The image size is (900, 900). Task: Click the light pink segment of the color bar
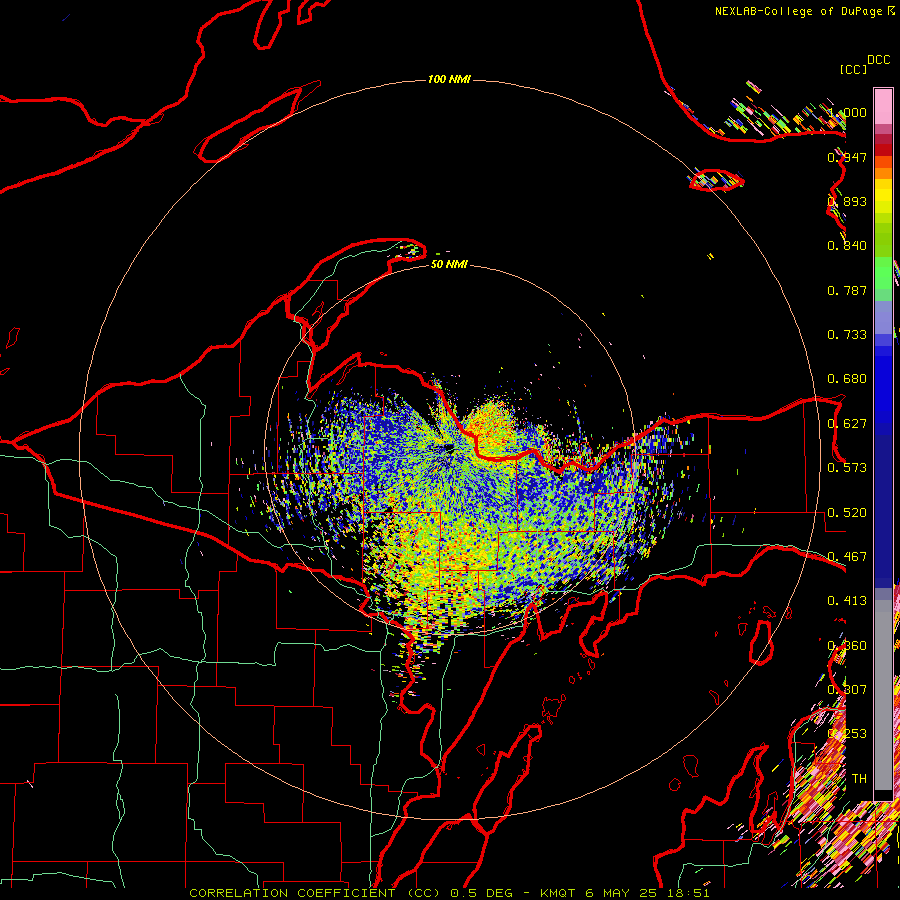click(x=883, y=106)
